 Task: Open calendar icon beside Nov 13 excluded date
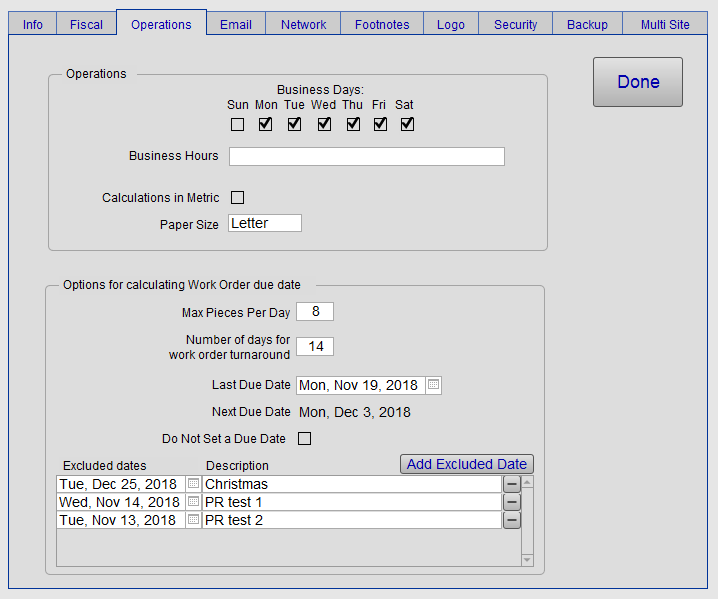pyautogui.click(x=194, y=520)
